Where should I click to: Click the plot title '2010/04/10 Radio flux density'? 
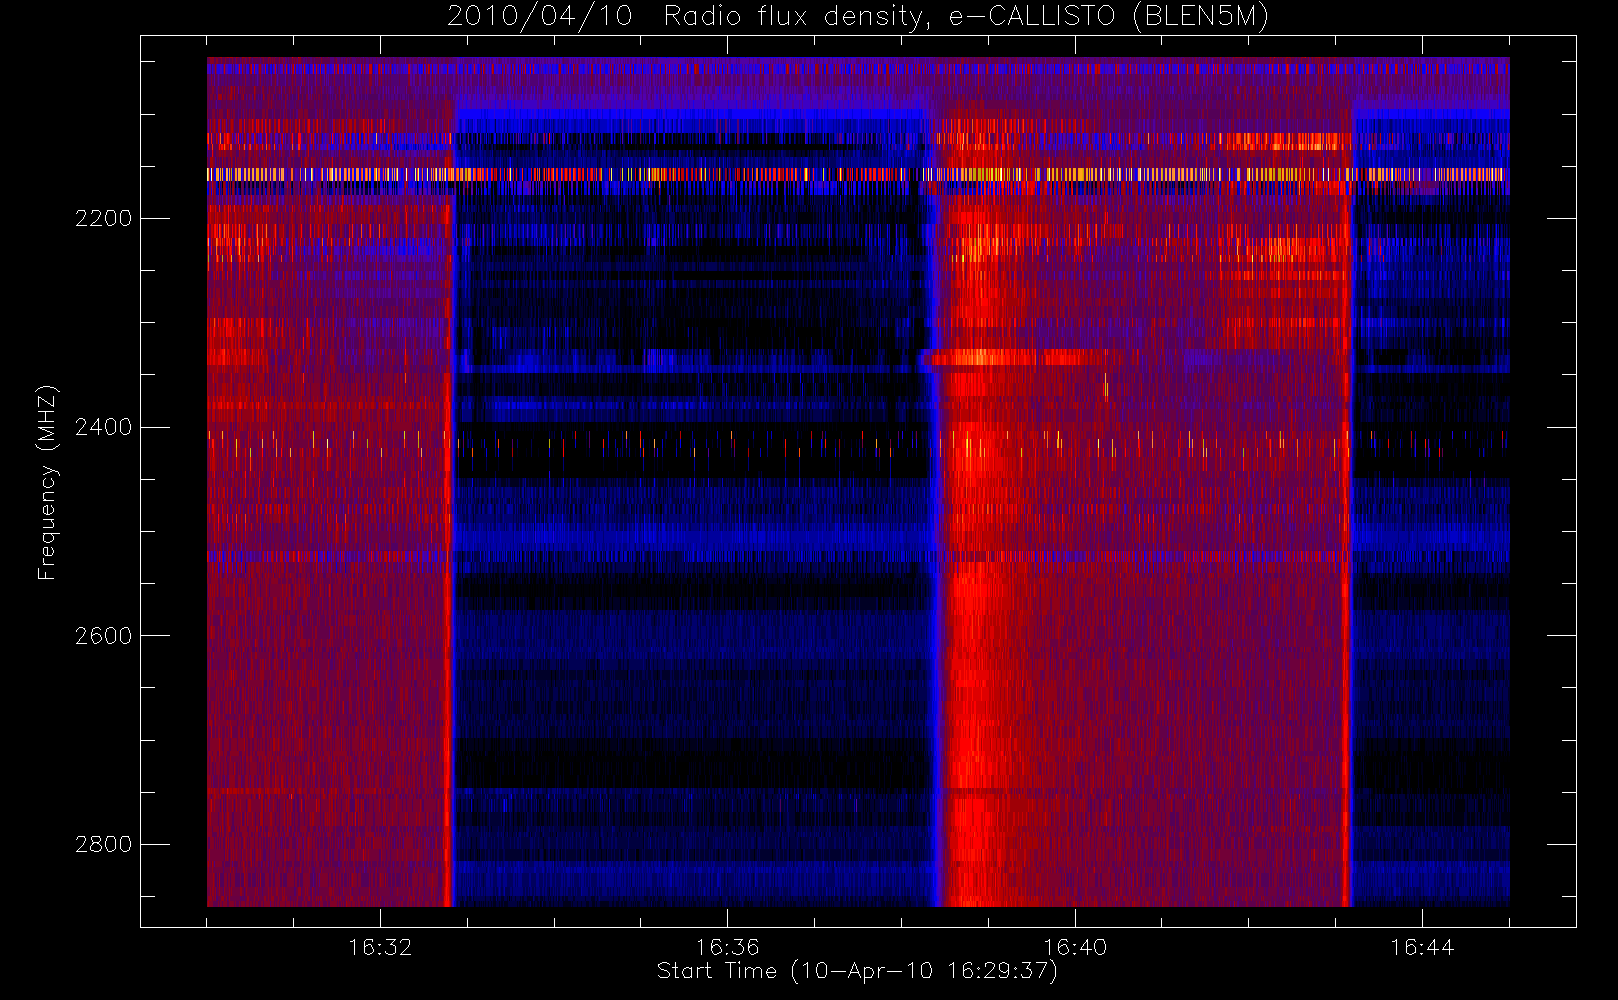click(858, 17)
